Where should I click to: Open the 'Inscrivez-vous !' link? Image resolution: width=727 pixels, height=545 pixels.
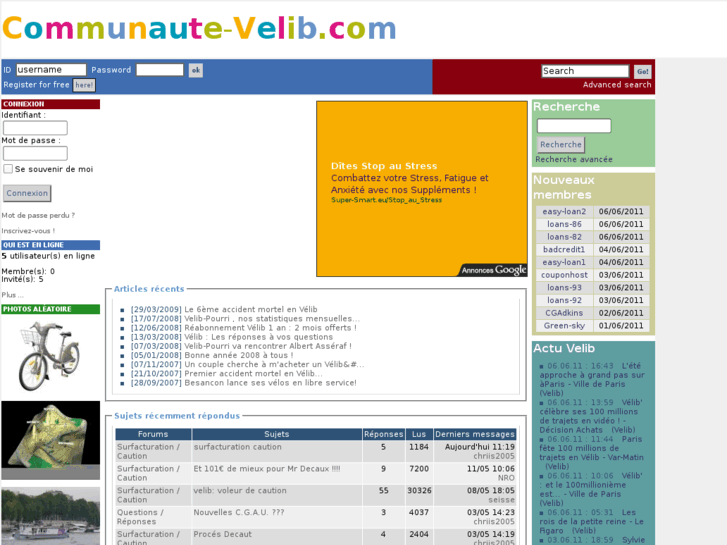tap(28, 231)
